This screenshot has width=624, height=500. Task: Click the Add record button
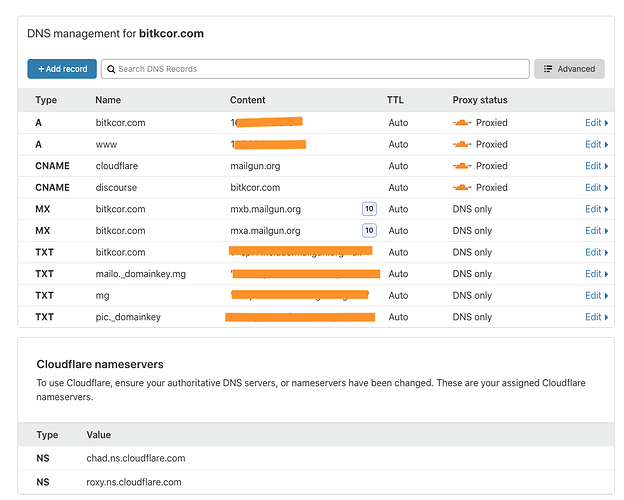62,69
